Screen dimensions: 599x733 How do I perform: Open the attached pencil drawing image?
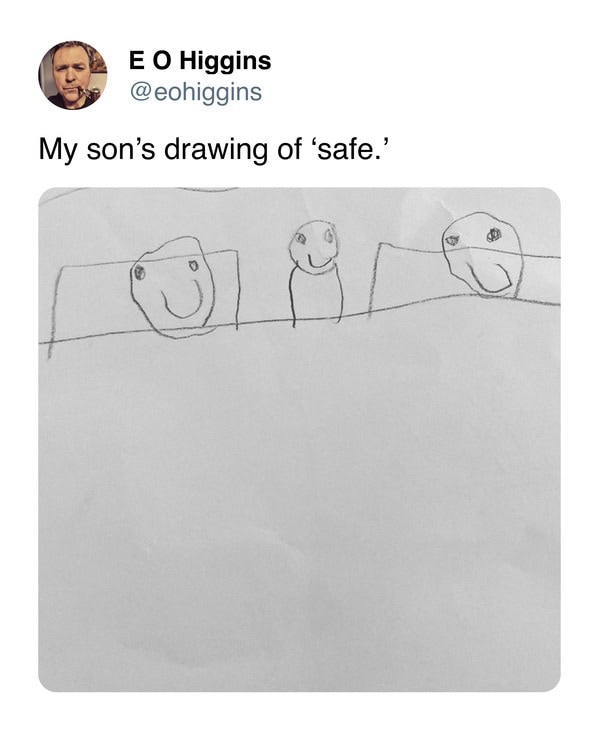(x=299, y=439)
